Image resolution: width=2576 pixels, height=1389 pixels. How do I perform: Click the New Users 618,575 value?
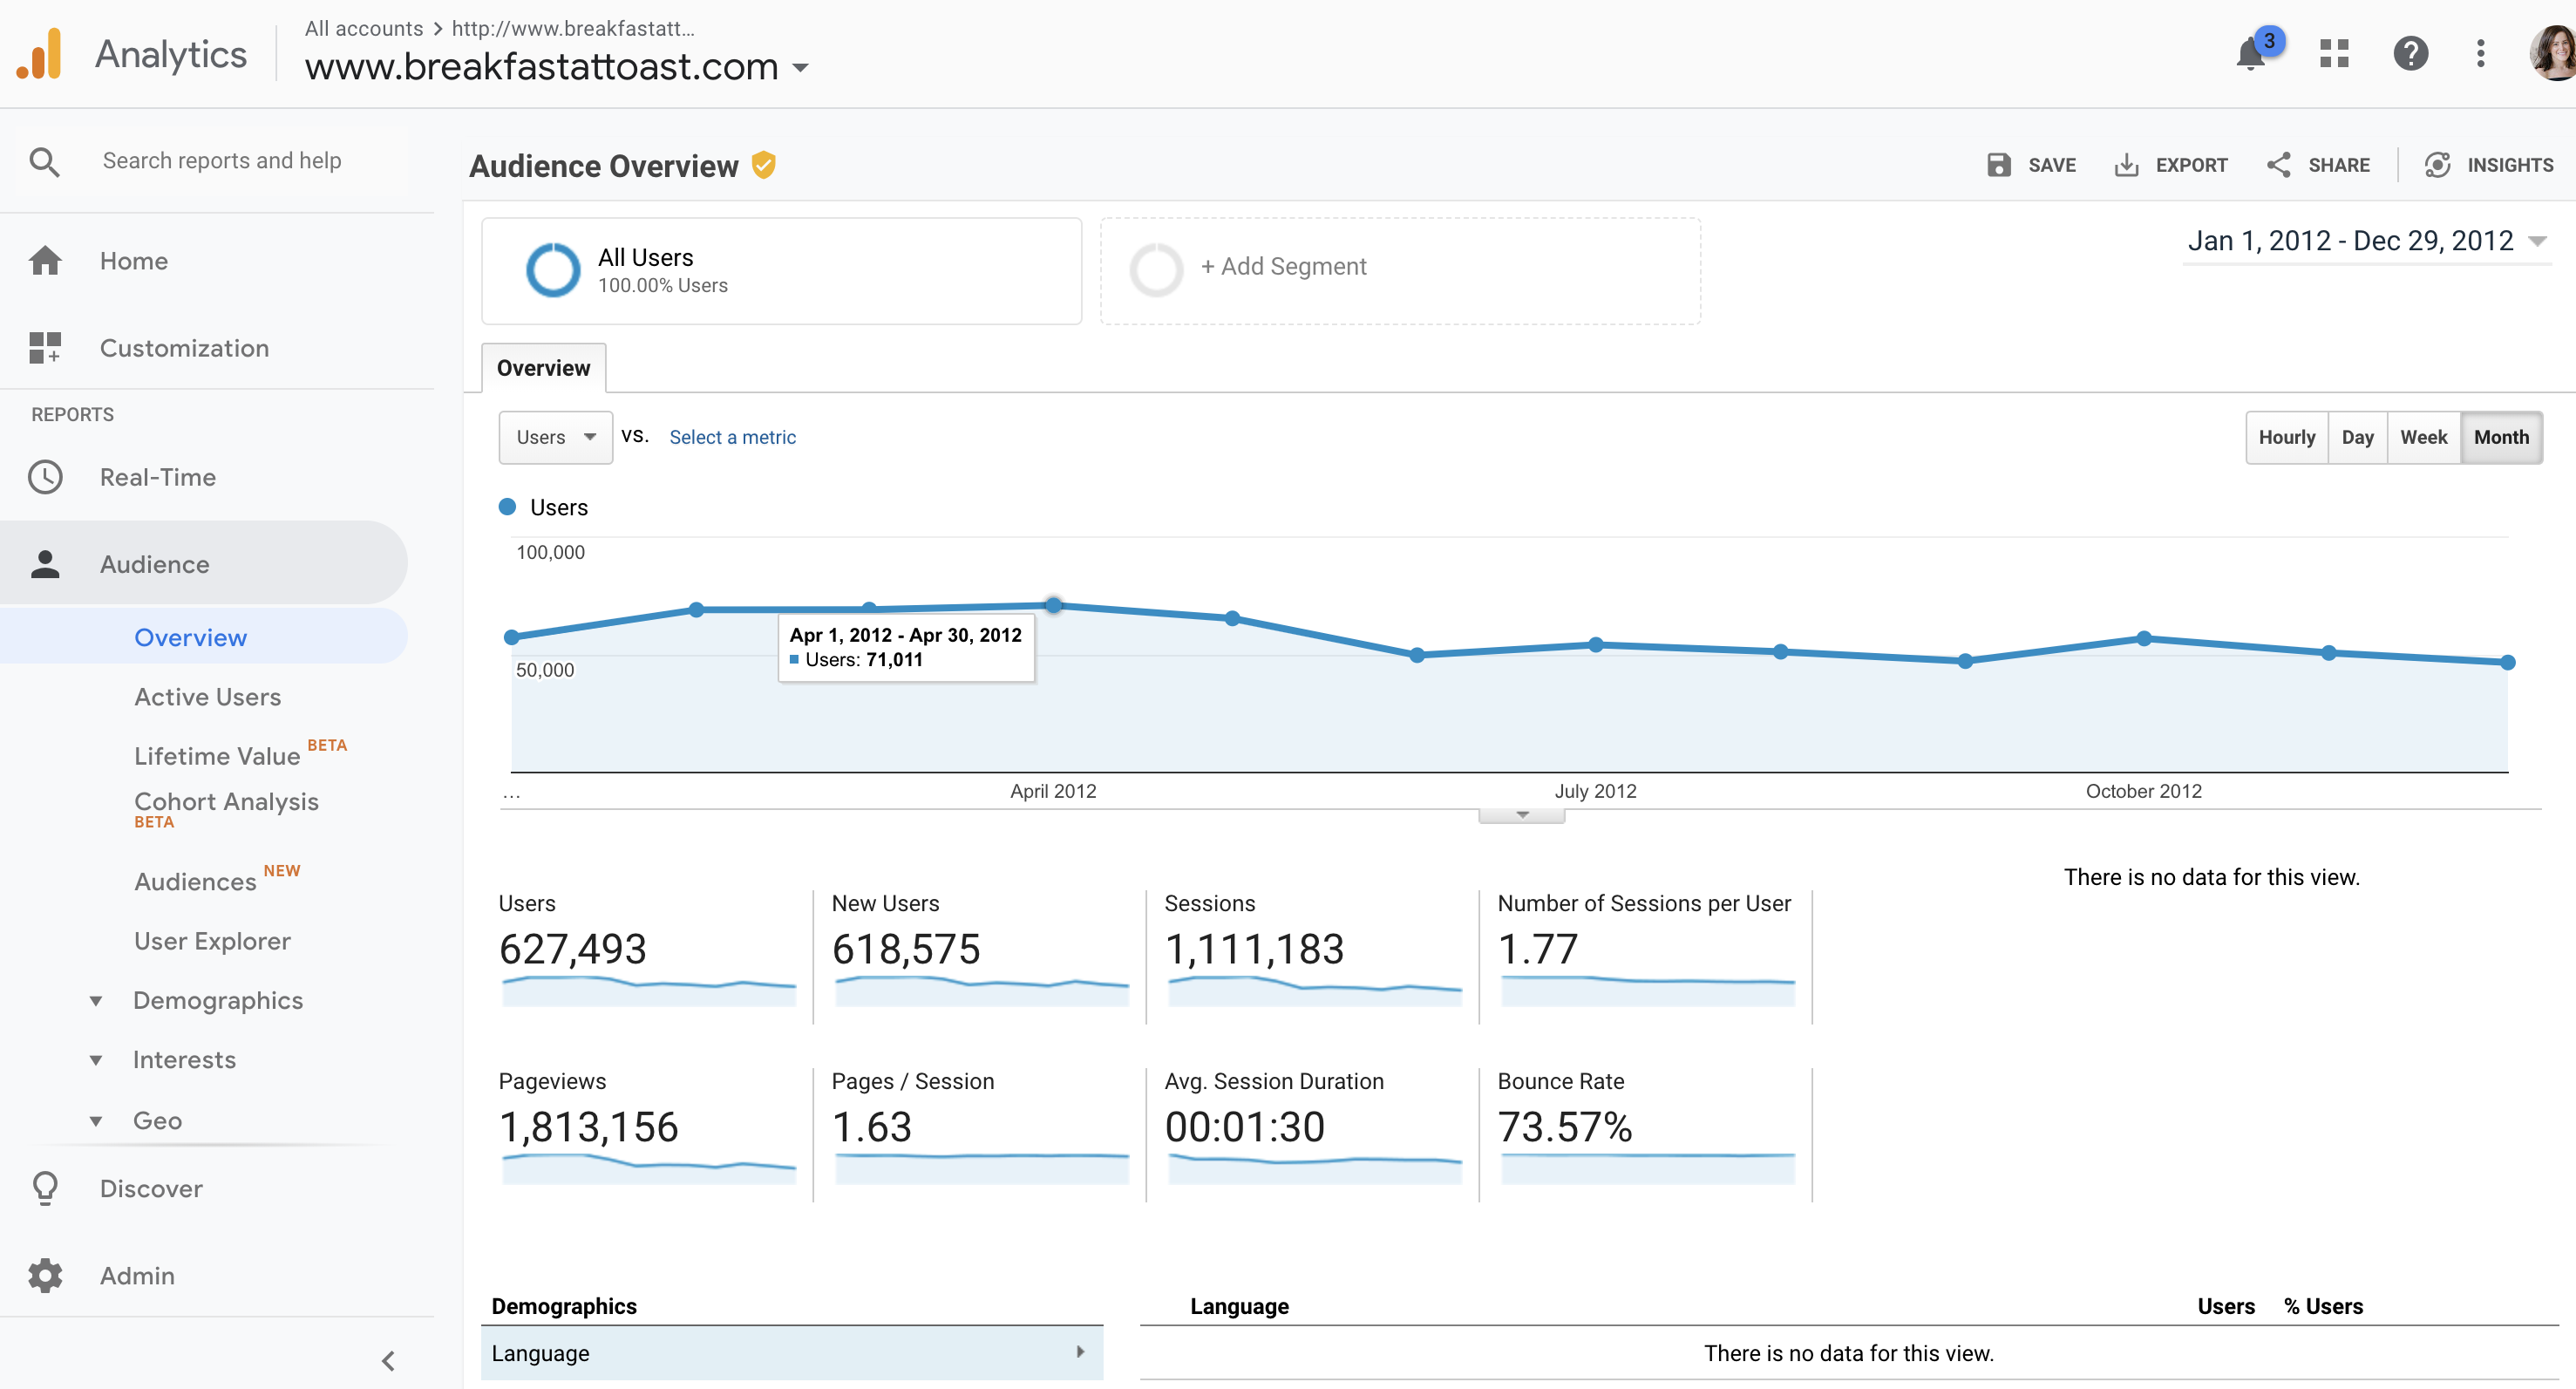click(x=905, y=949)
